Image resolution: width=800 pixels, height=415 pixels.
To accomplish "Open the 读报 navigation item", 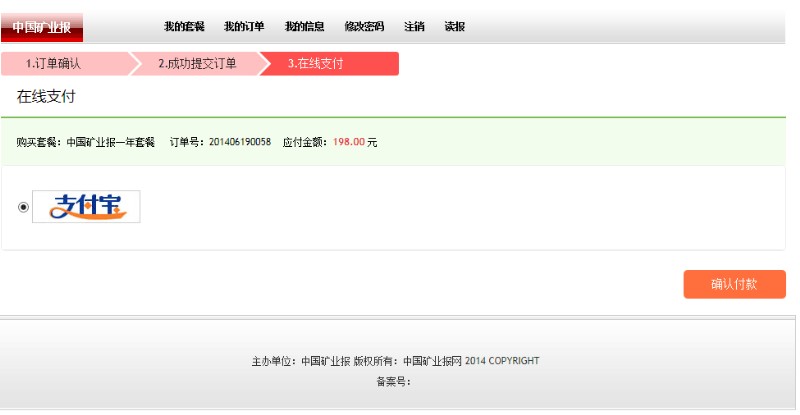I will 454,27.
